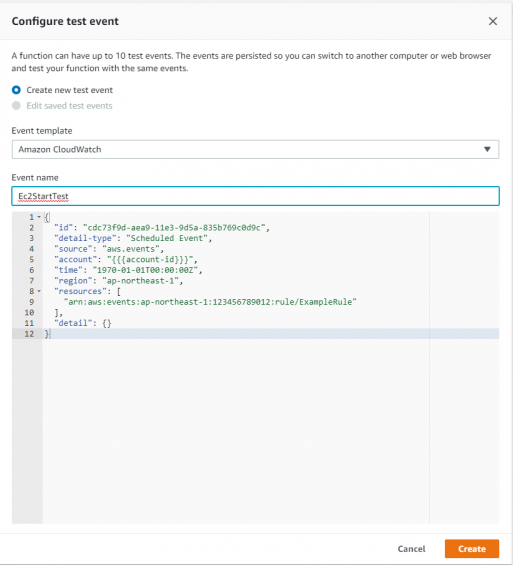Click the Event name label

(x=35, y=178)
